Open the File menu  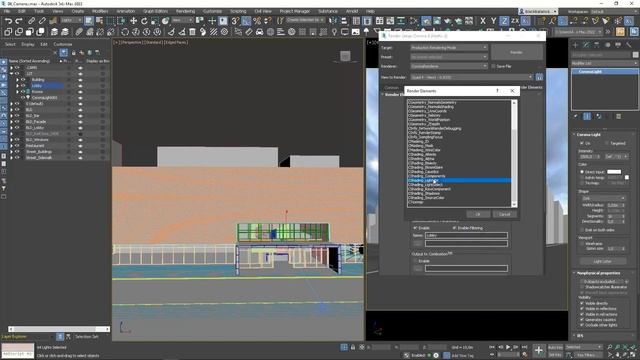[x=7, y=11]
